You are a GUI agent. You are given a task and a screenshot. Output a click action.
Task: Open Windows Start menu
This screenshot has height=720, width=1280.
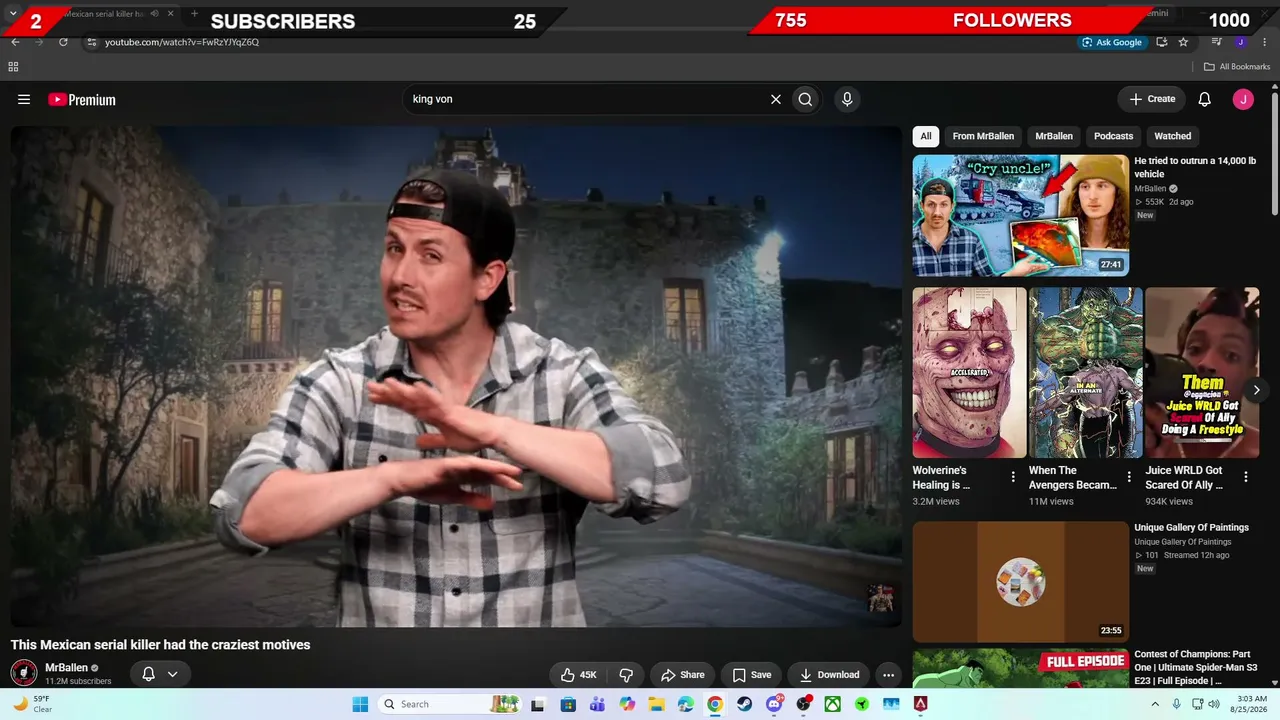tap(360, 704)
